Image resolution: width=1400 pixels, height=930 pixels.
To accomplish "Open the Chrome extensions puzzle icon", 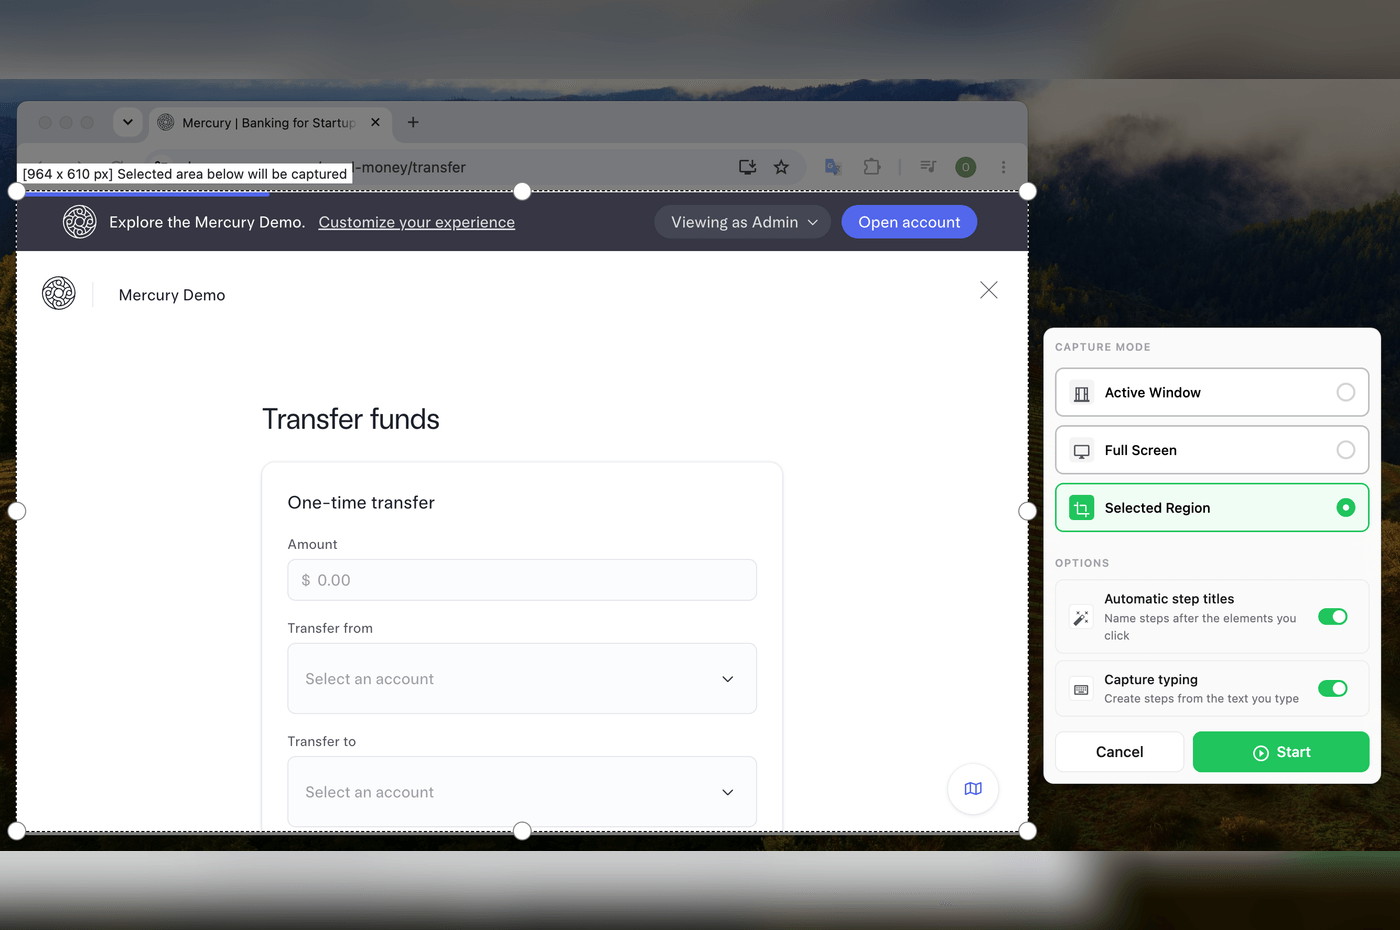I will tap(872, 167).
